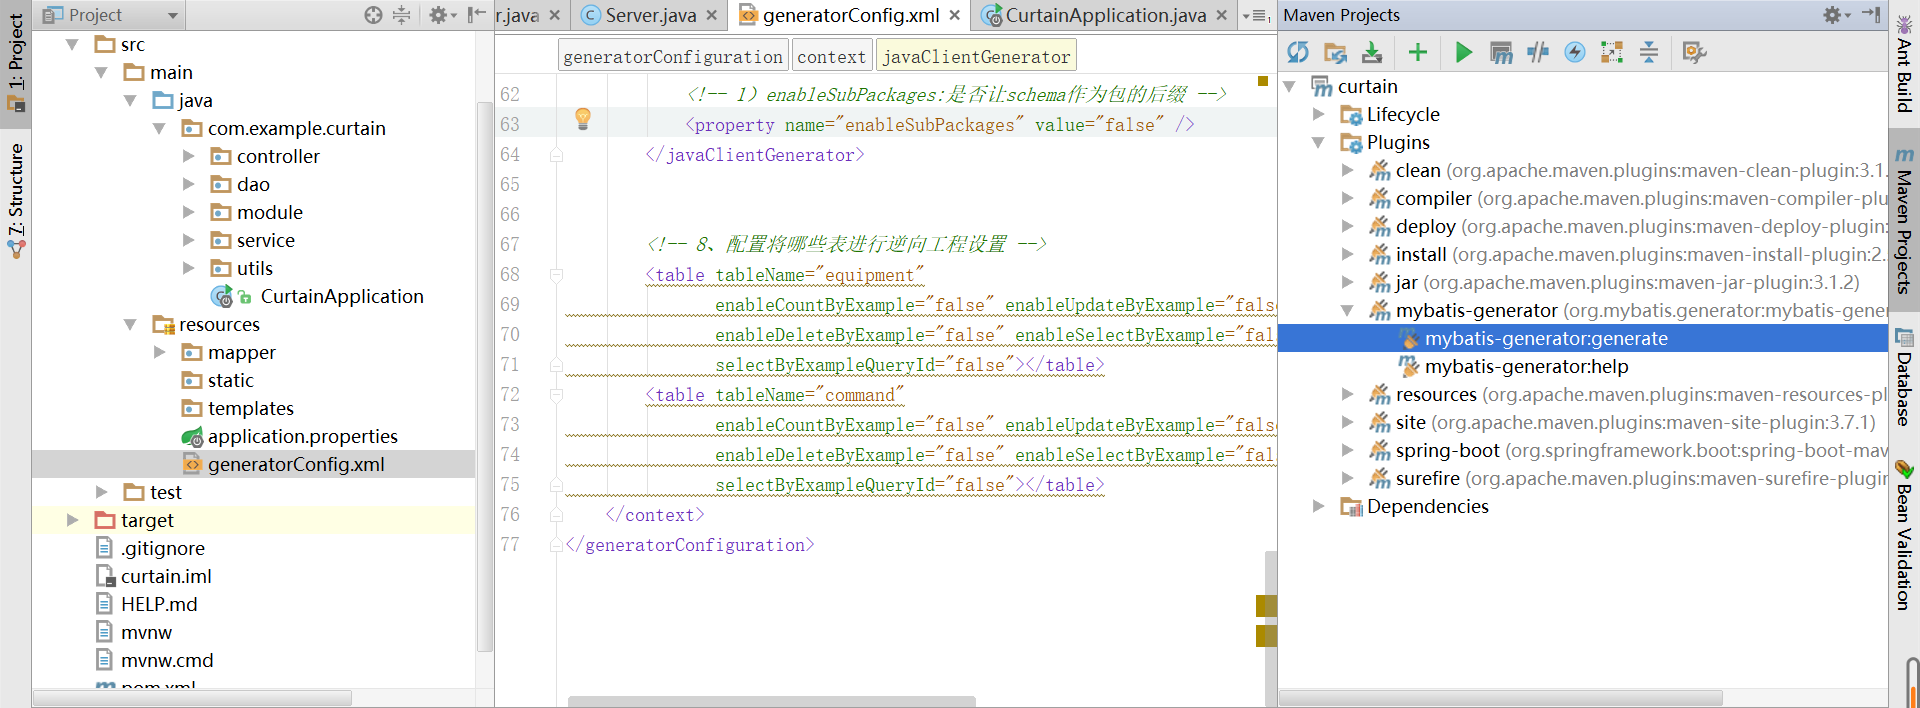
Task: Hide the Maven Projects panel
Action: 1871,15
